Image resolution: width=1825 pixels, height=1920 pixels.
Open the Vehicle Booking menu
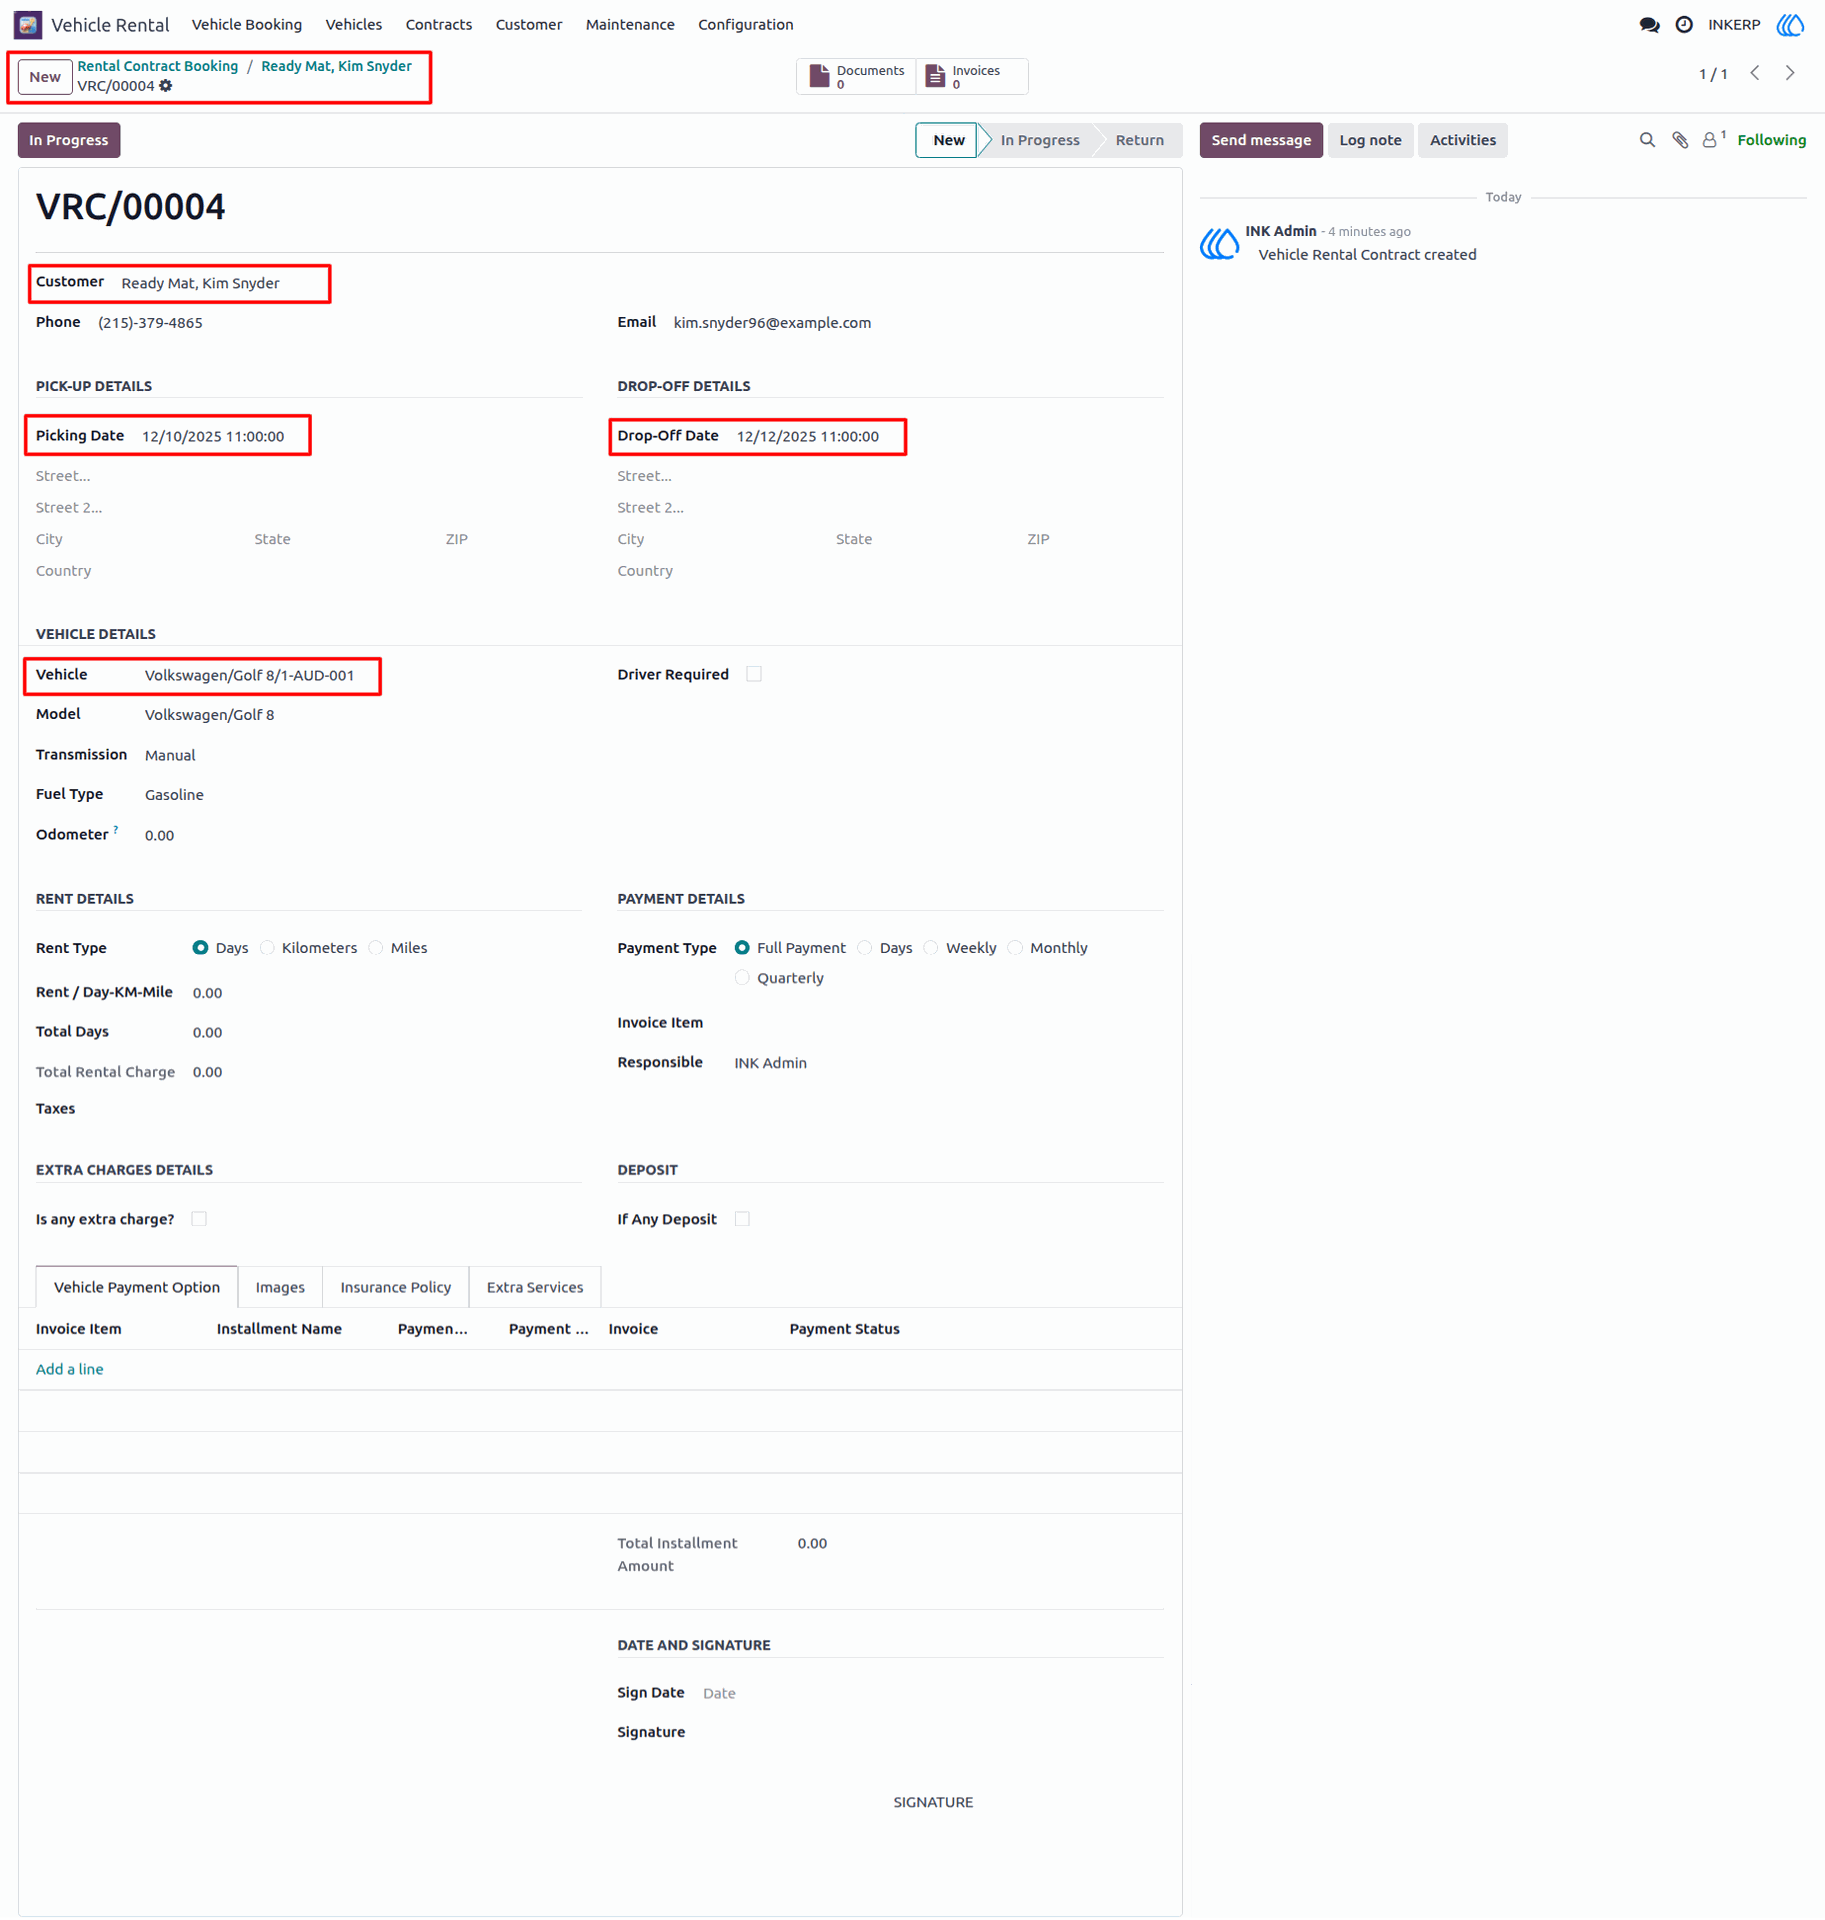tap(246, 25)
